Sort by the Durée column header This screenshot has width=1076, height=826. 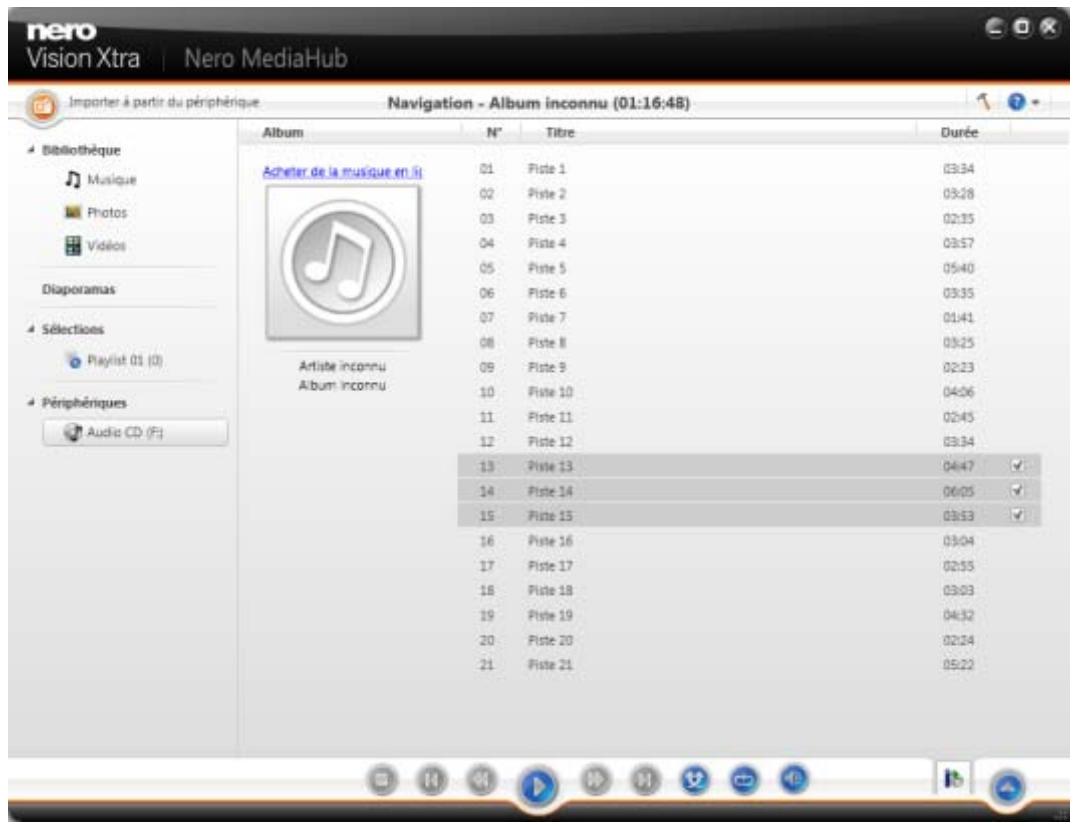tap(959, 132)
